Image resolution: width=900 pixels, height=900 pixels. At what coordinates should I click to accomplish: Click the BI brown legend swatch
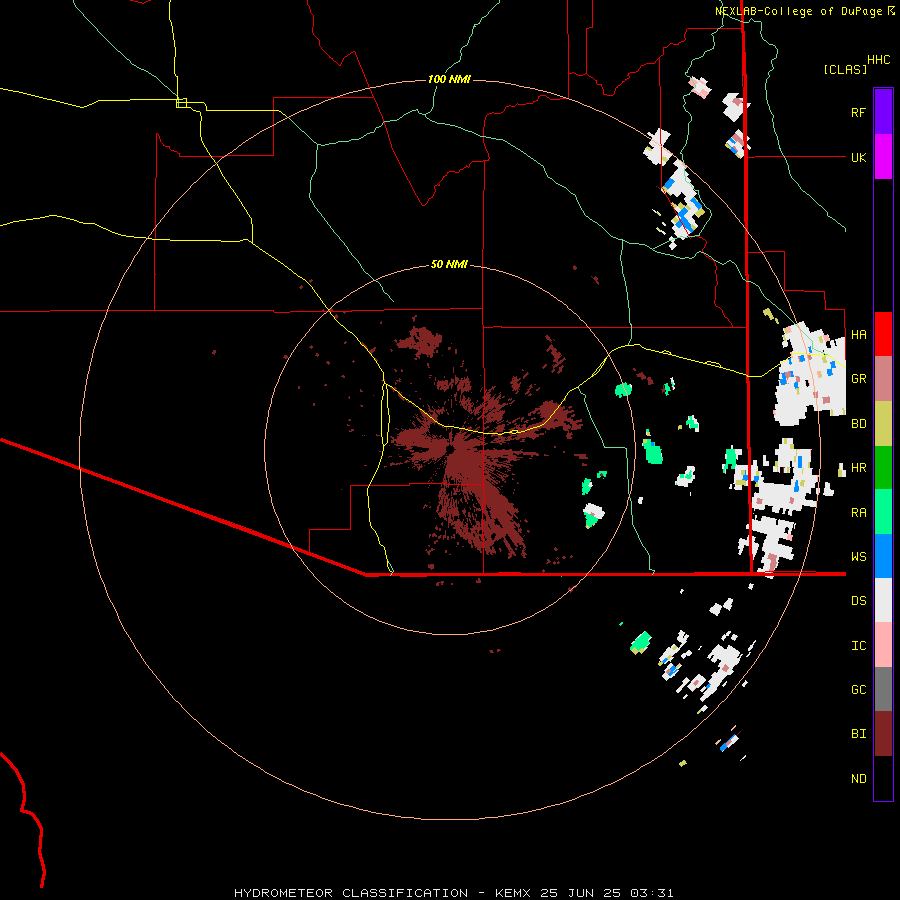[883, 734]
